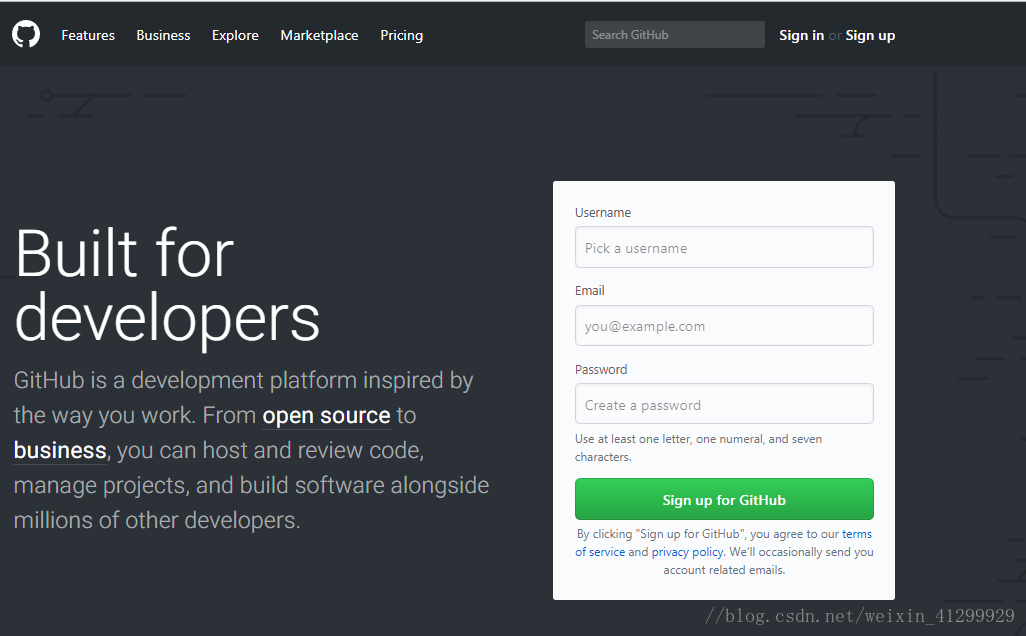
Task: Click the Sign up for GitHub button
Action: coord(724,499)
